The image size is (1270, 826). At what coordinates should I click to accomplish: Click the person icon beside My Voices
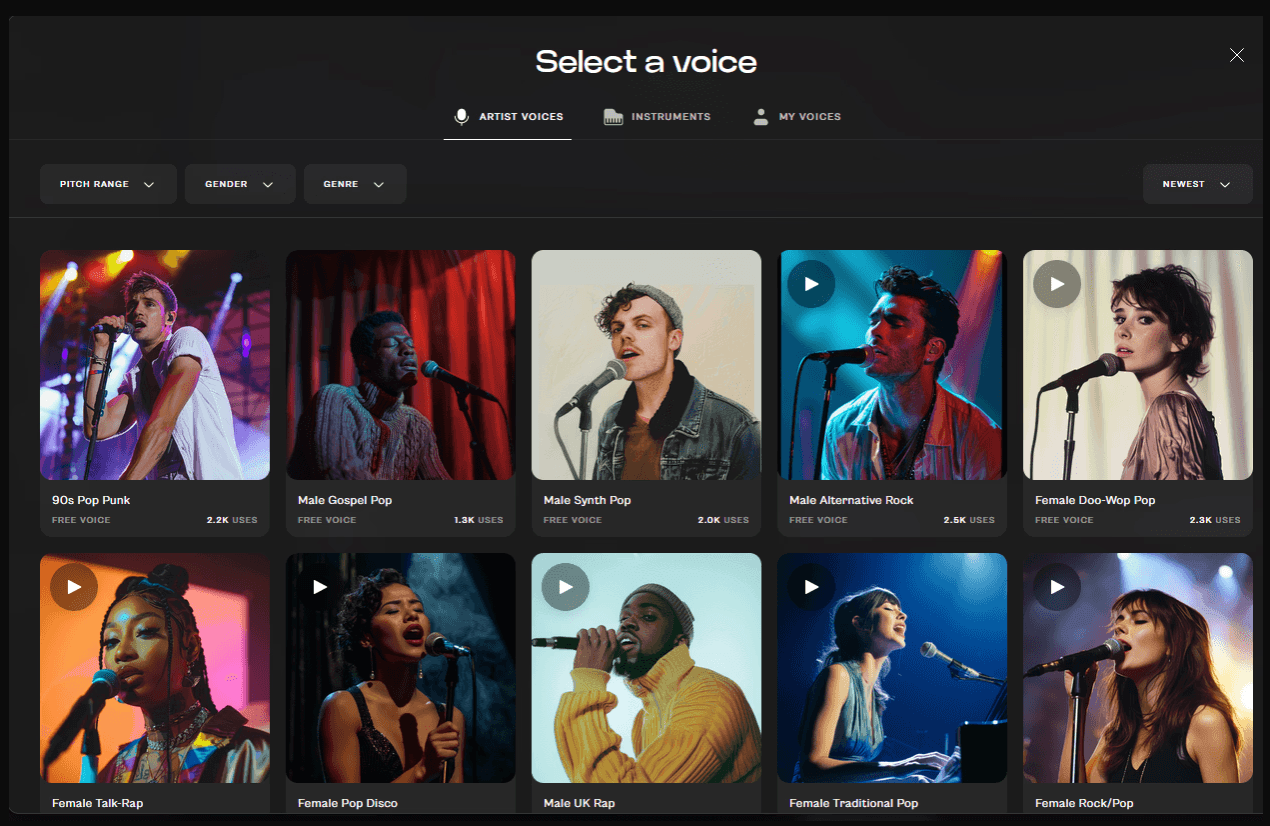760,116
